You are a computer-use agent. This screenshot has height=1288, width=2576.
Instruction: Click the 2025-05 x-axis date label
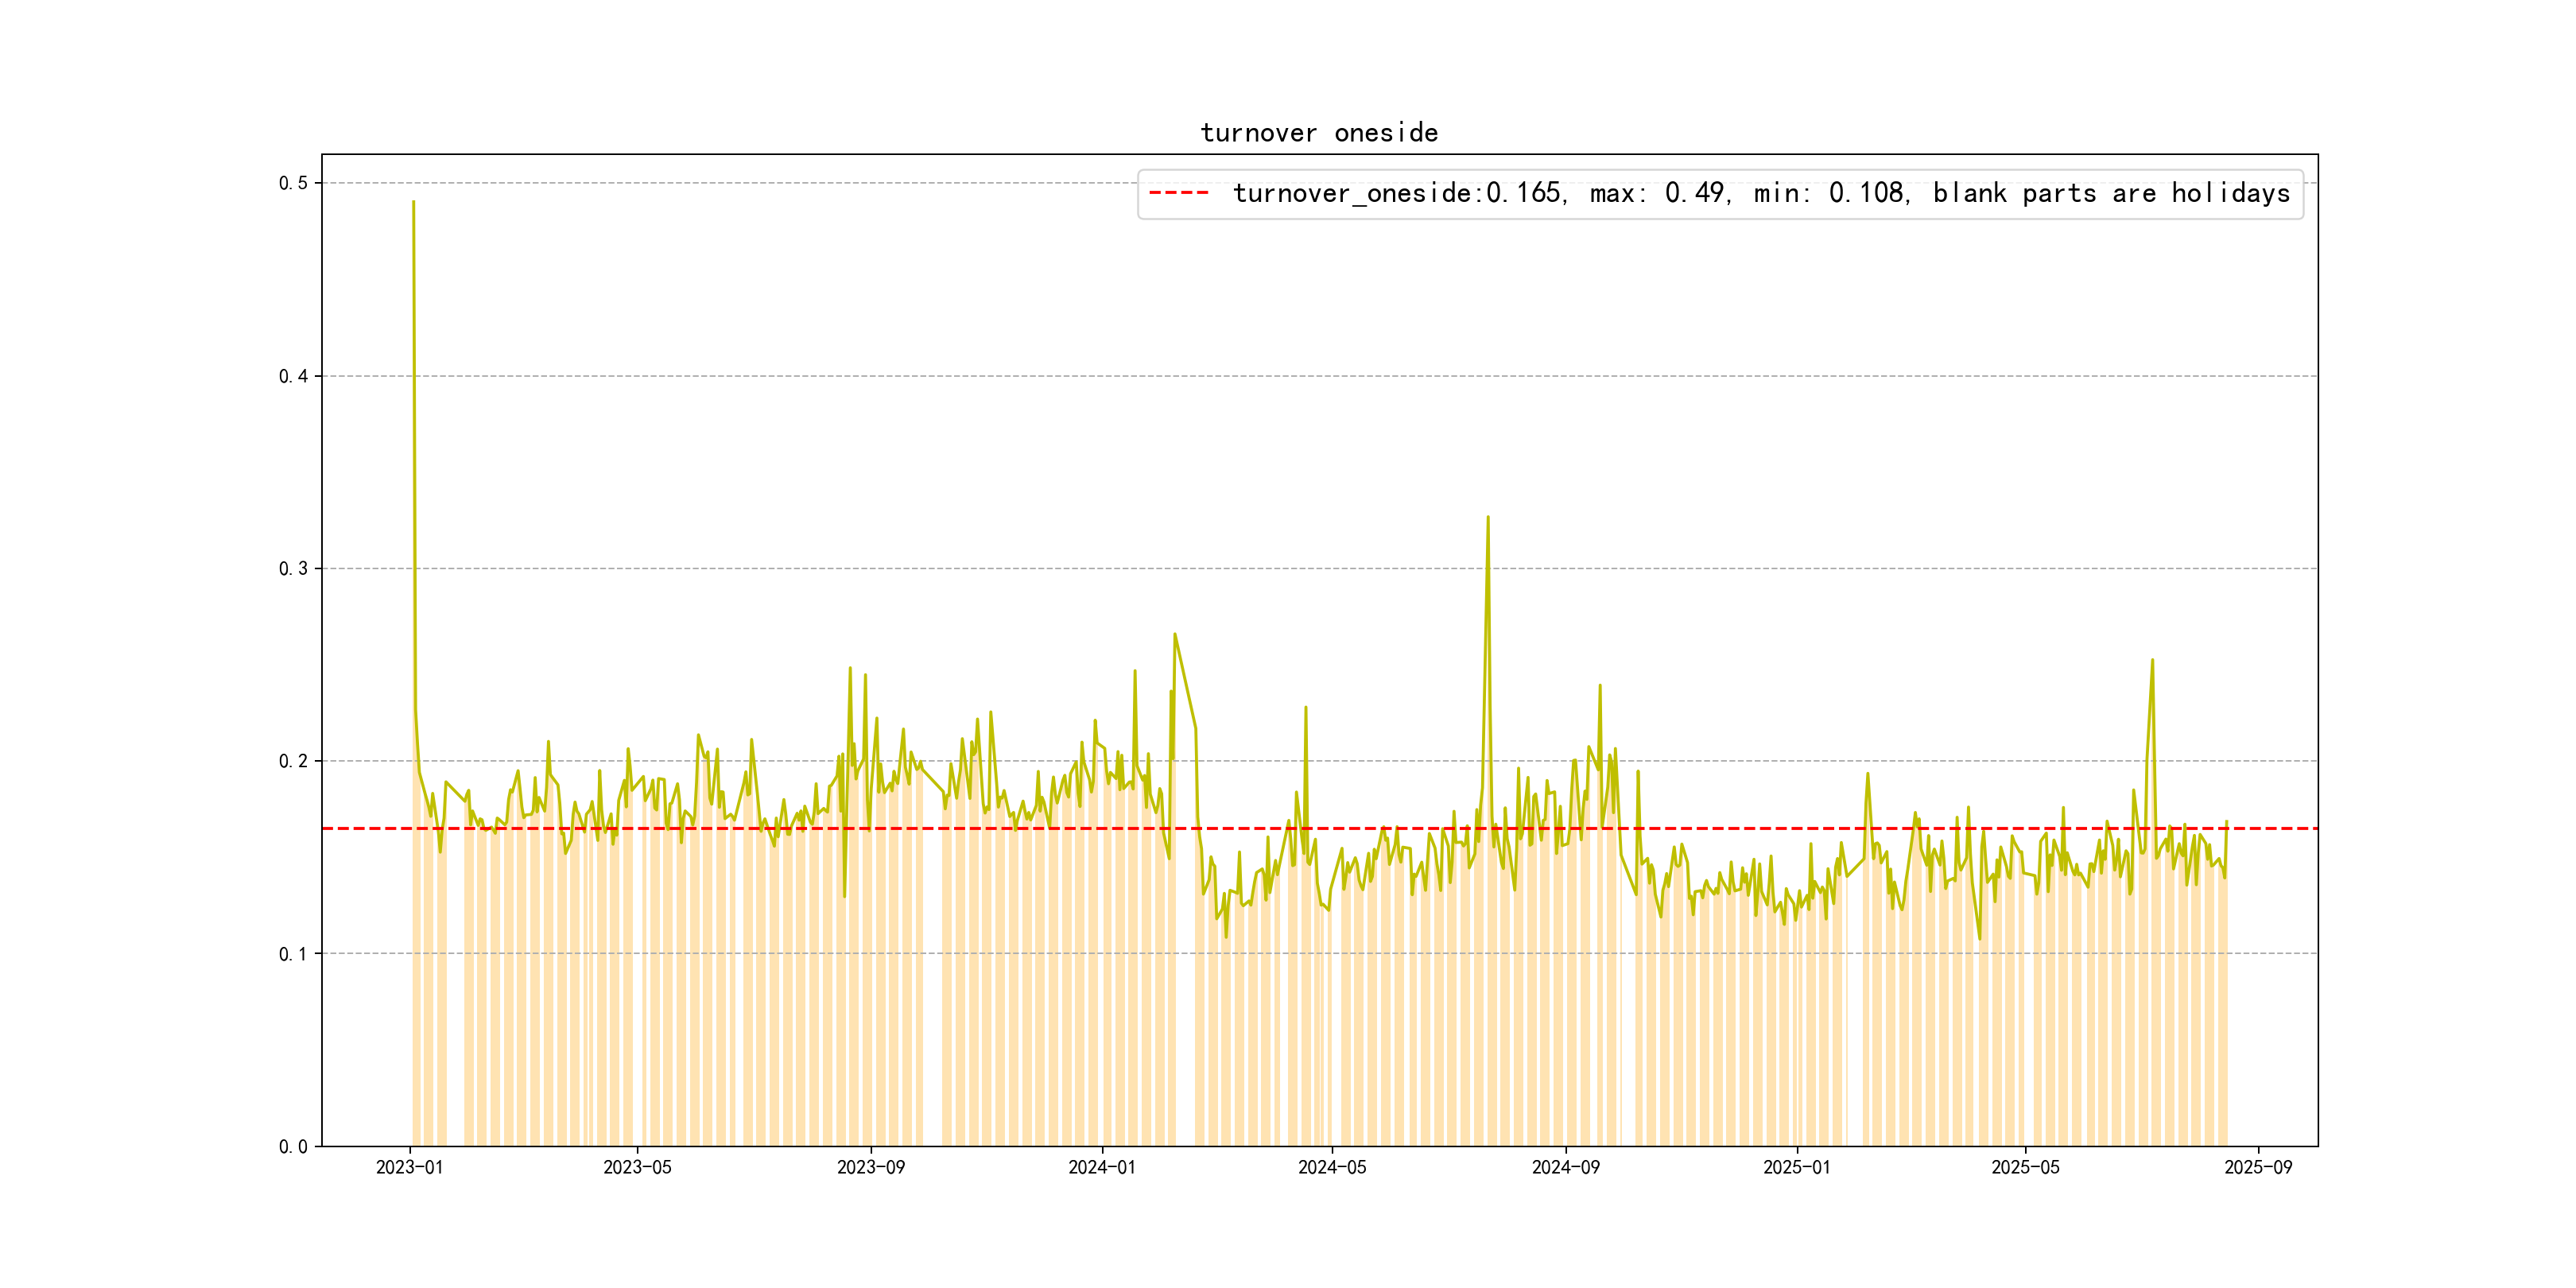[2025, 1168]
